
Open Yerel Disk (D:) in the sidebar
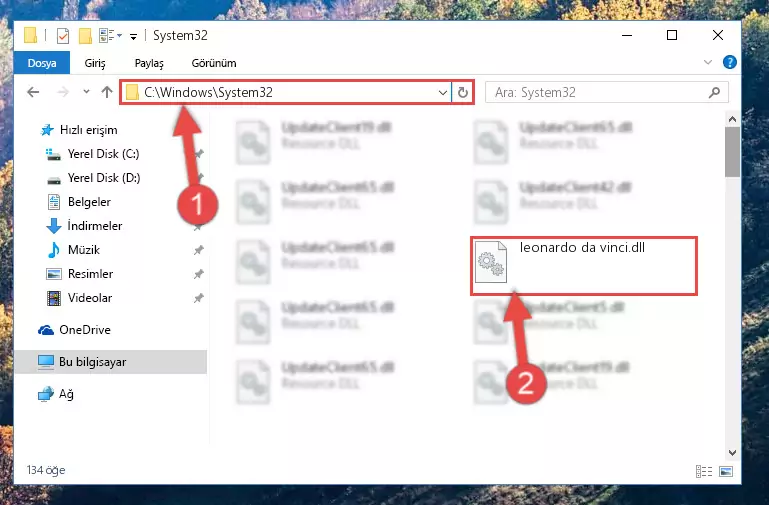point(103,177)
